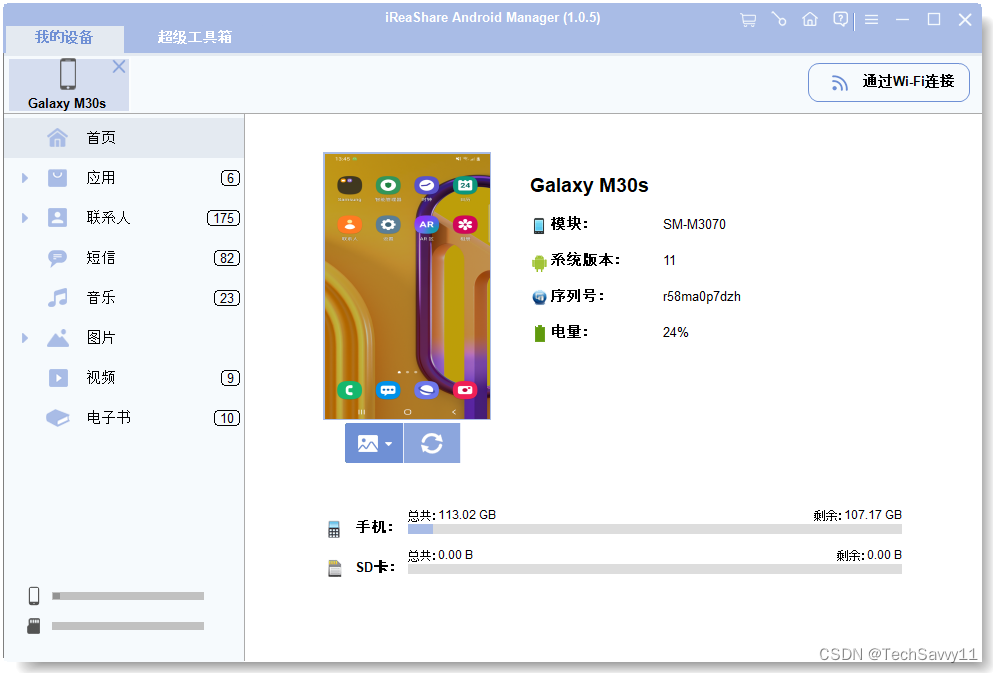Select the Galaxy M30s device tab
The image size is (993, 673).
pos(68,84)
